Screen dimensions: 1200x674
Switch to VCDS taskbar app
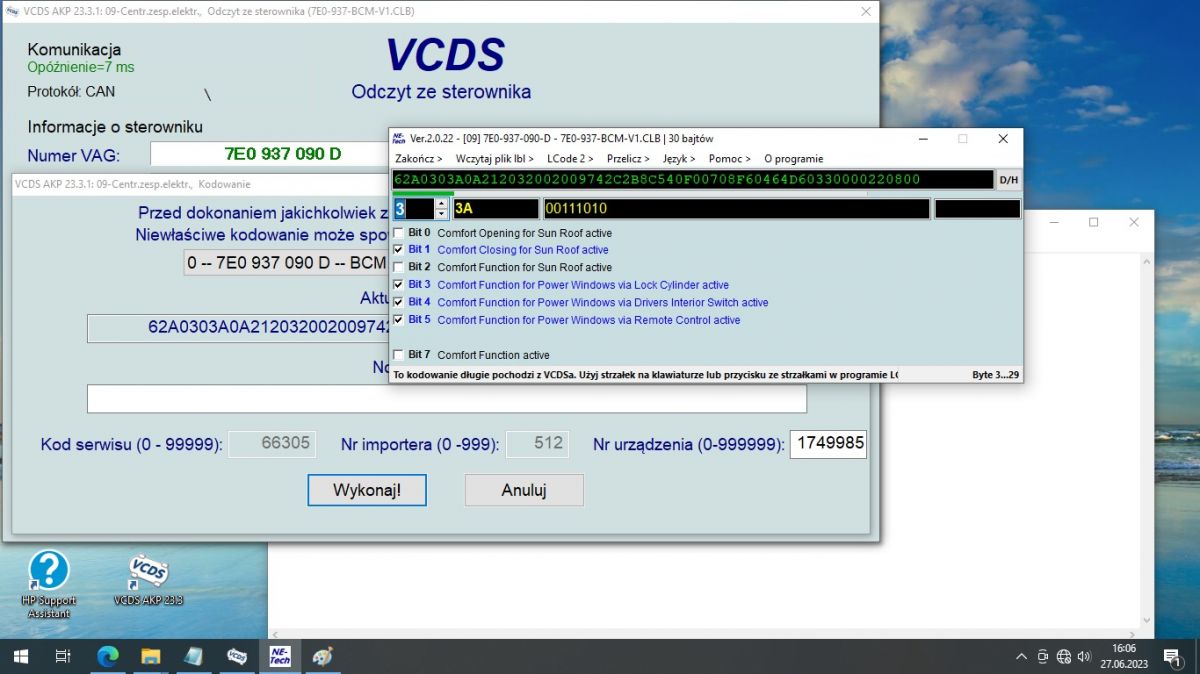(237, 656)
